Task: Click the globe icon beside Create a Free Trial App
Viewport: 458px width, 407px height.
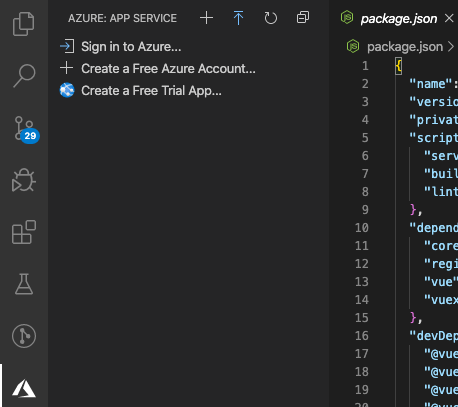Action: click(x=67, y=90)
